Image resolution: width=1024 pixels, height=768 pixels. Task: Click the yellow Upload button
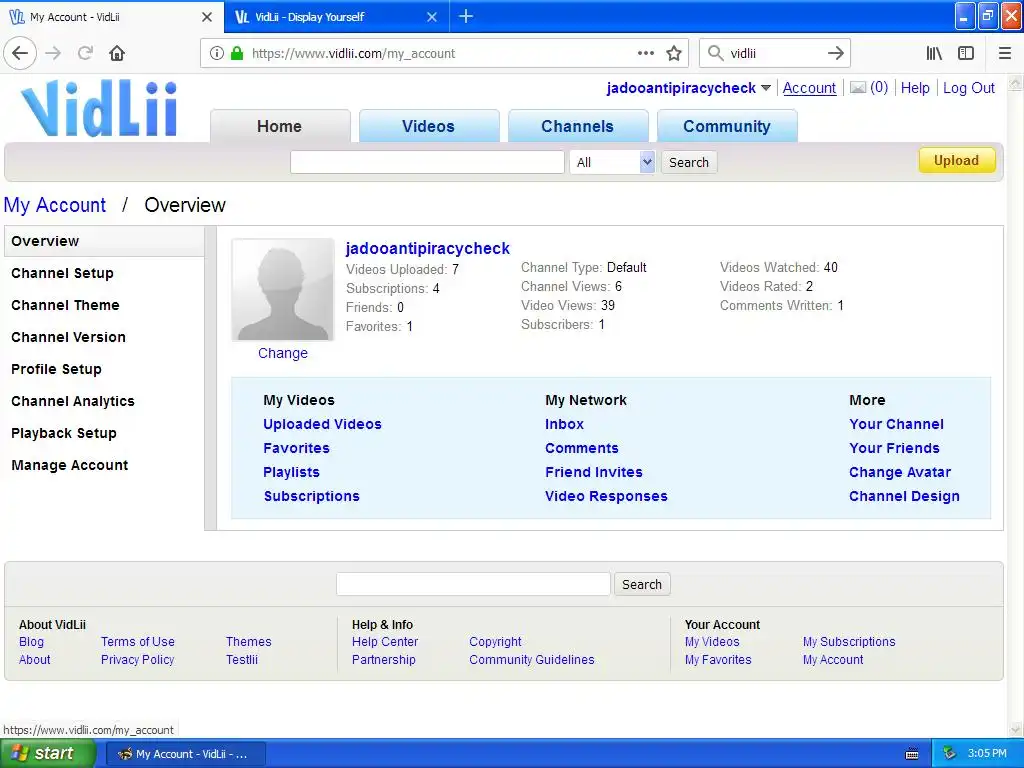coord(957,161)
